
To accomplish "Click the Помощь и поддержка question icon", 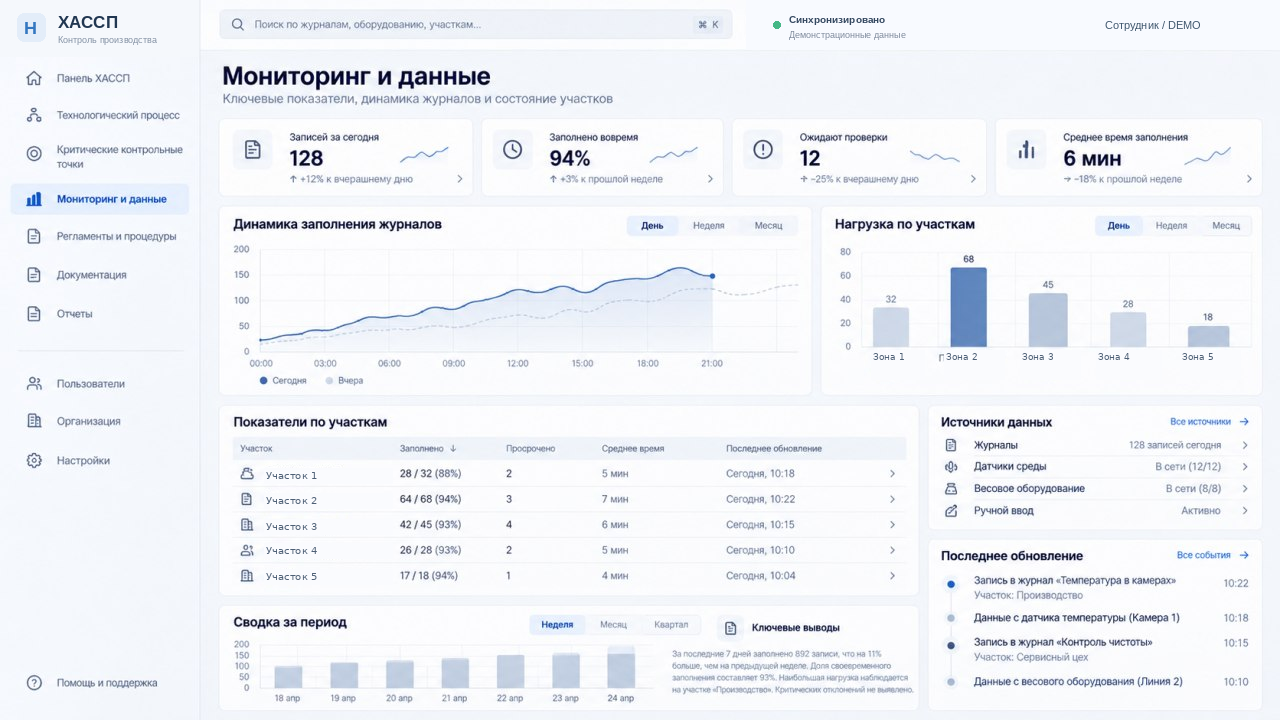I will (34, 683).
